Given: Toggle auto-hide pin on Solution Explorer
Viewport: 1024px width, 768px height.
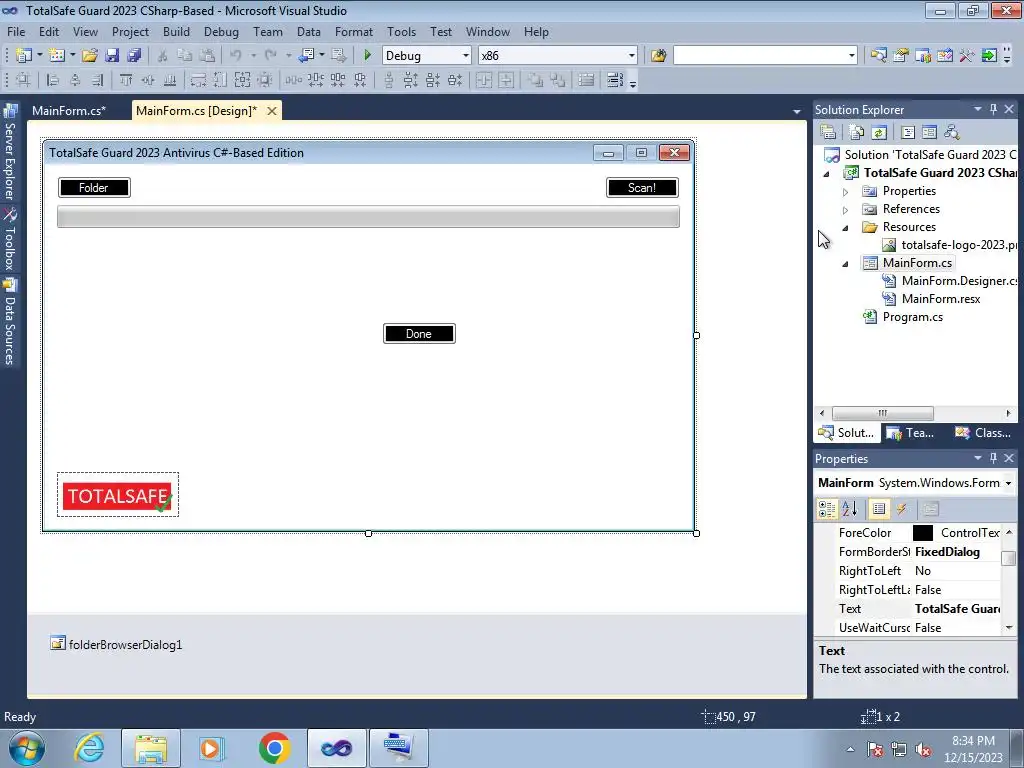Looking at the screenshot, I should tap(993, 109).
